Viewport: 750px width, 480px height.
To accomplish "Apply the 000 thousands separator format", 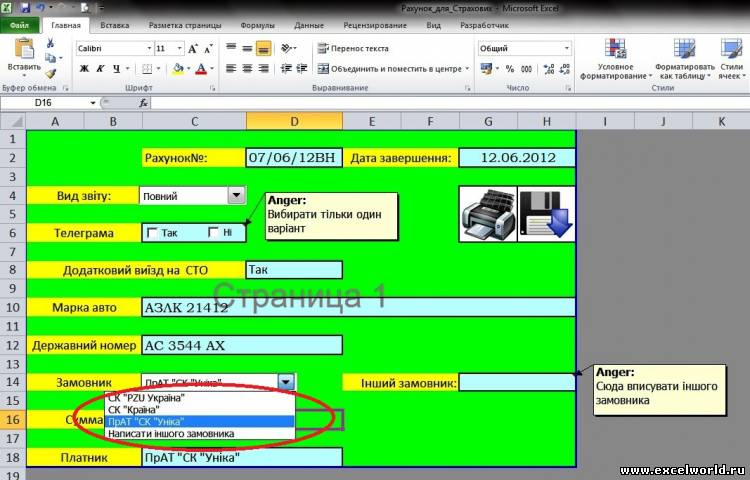I will pos(527,69).
